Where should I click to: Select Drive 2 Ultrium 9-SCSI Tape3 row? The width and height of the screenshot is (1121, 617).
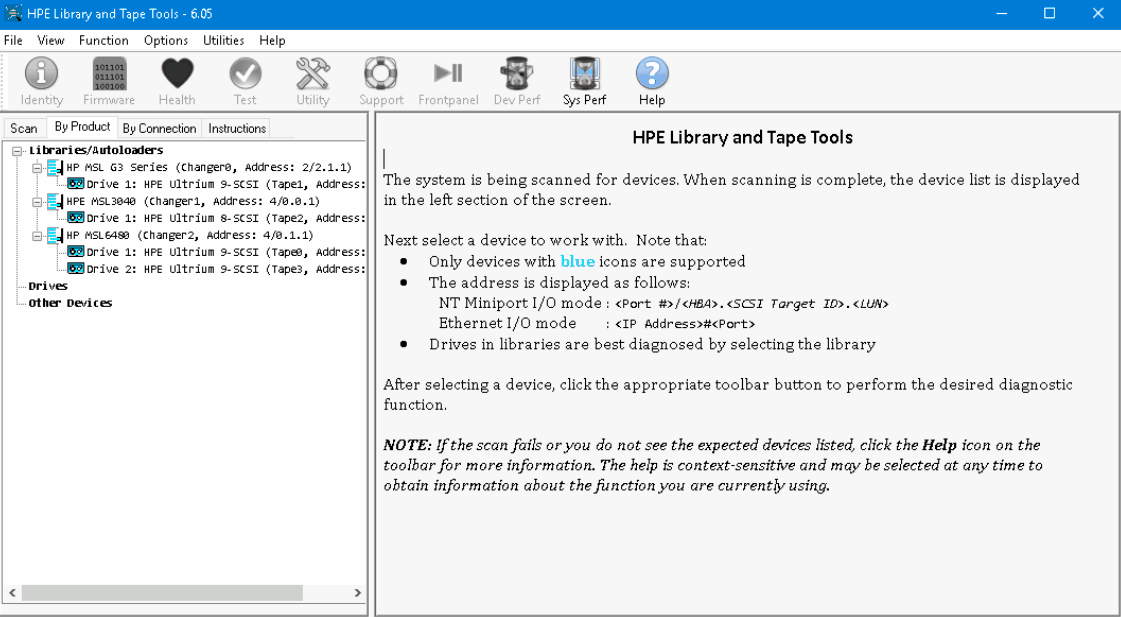[x=226, y=269]
